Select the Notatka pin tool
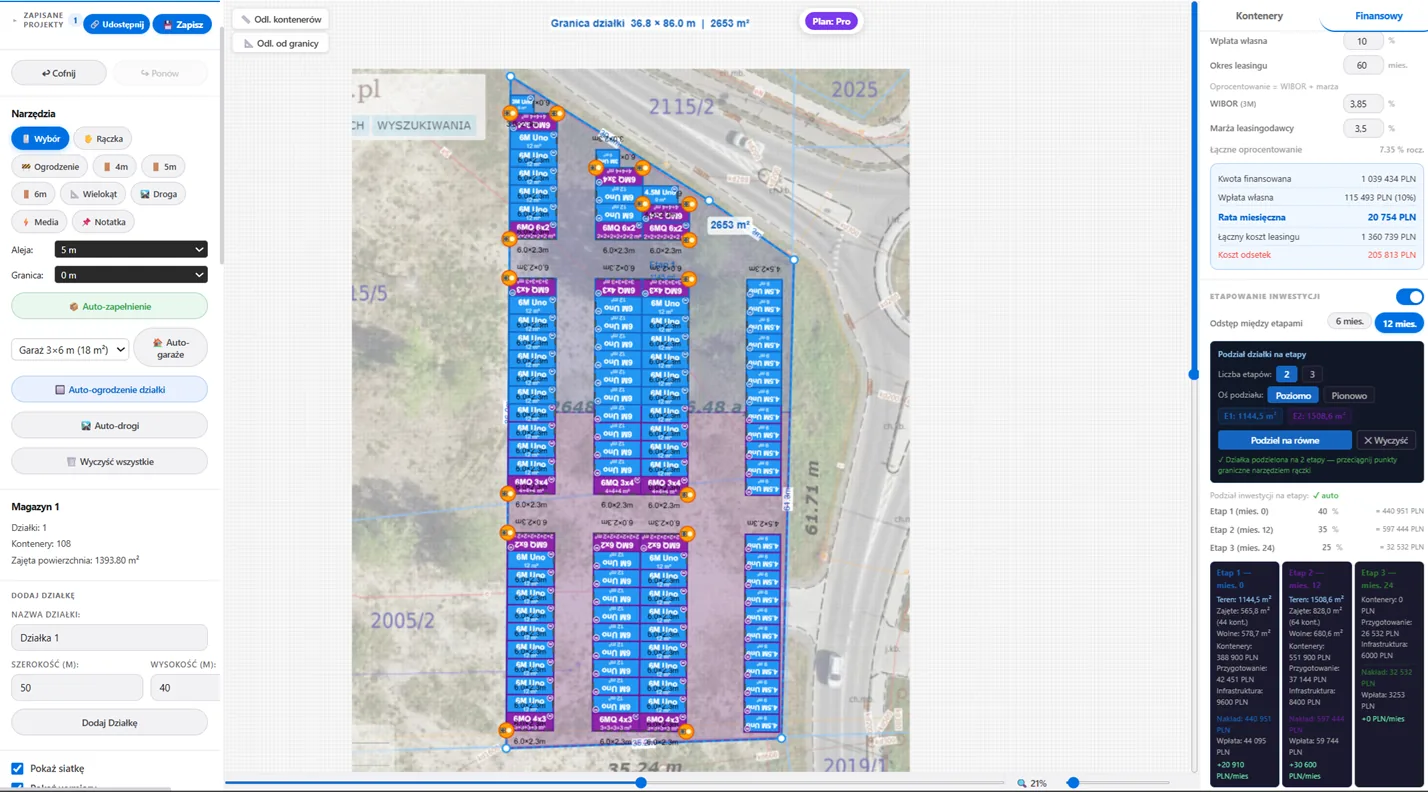 (x=104, y=222)
